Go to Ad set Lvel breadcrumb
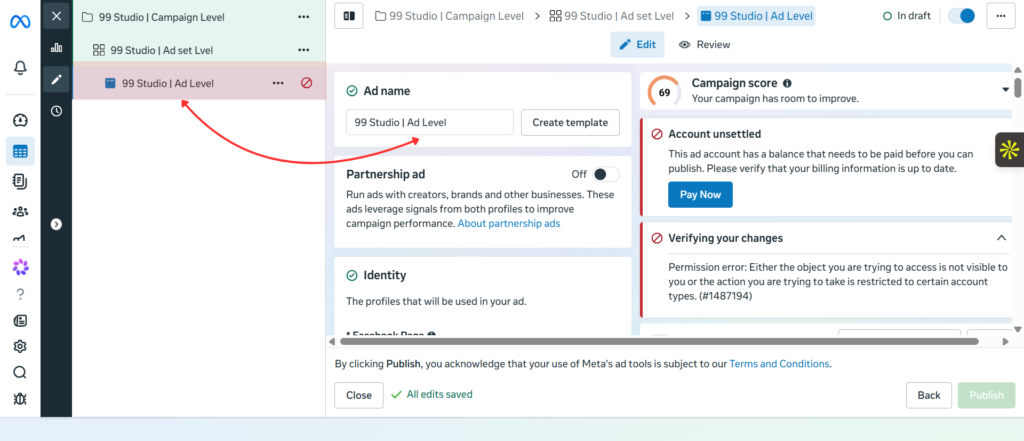The height and width of the screenshot is (441, 1024). [613, 16]
